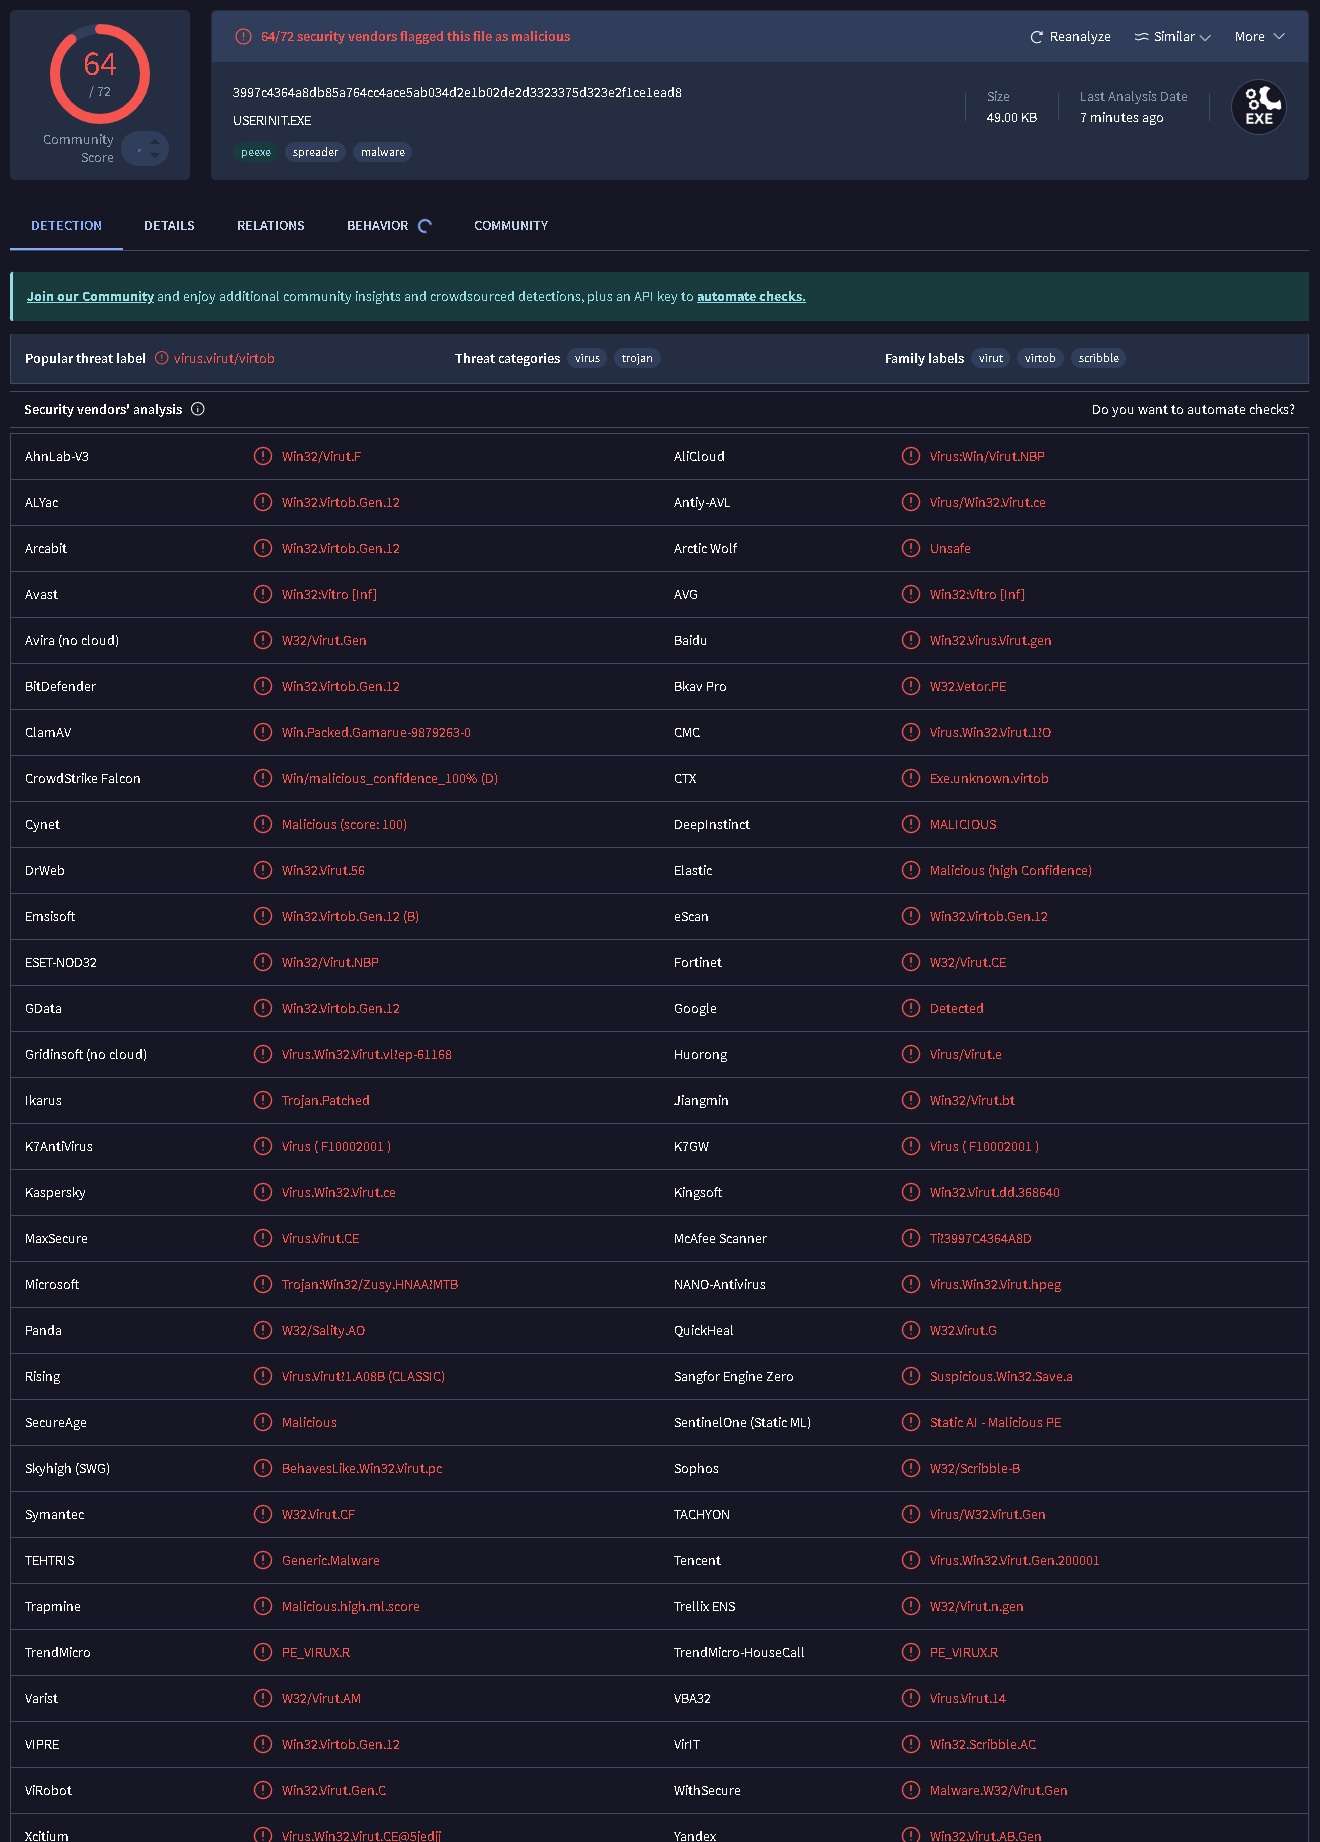Follow the Join our Community link
The width and height of the screenshot is (1320, 1842).
(90, 297)
